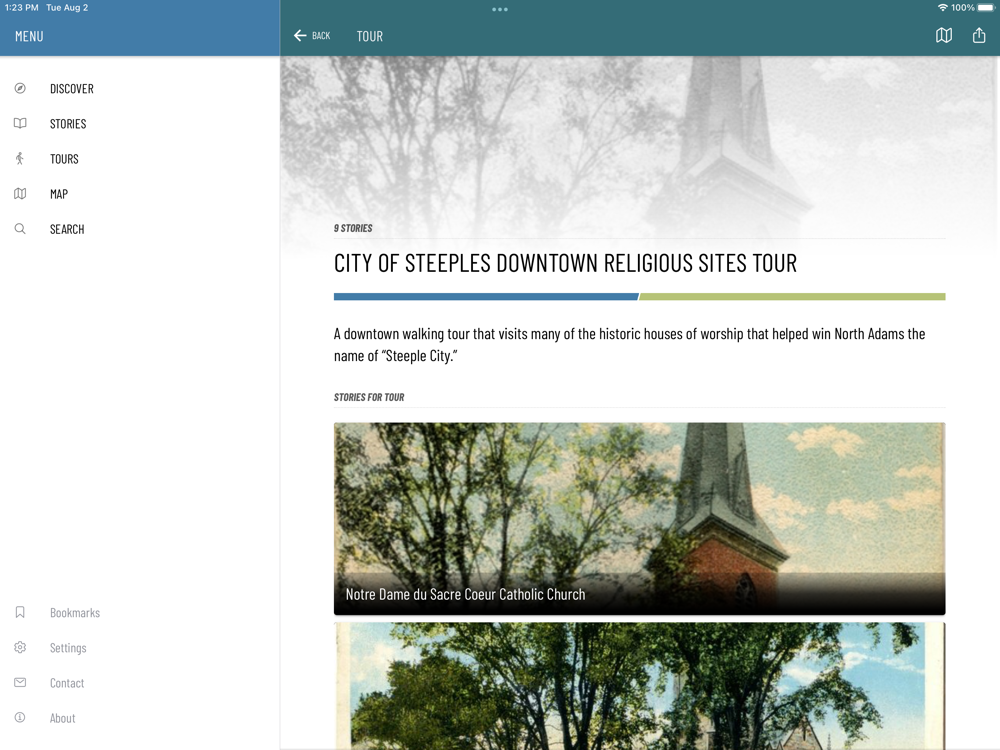This screenshot has width=1000, height=750.
Task: Tap the three-dot multitasking indicator
Action: pos(500,10)
